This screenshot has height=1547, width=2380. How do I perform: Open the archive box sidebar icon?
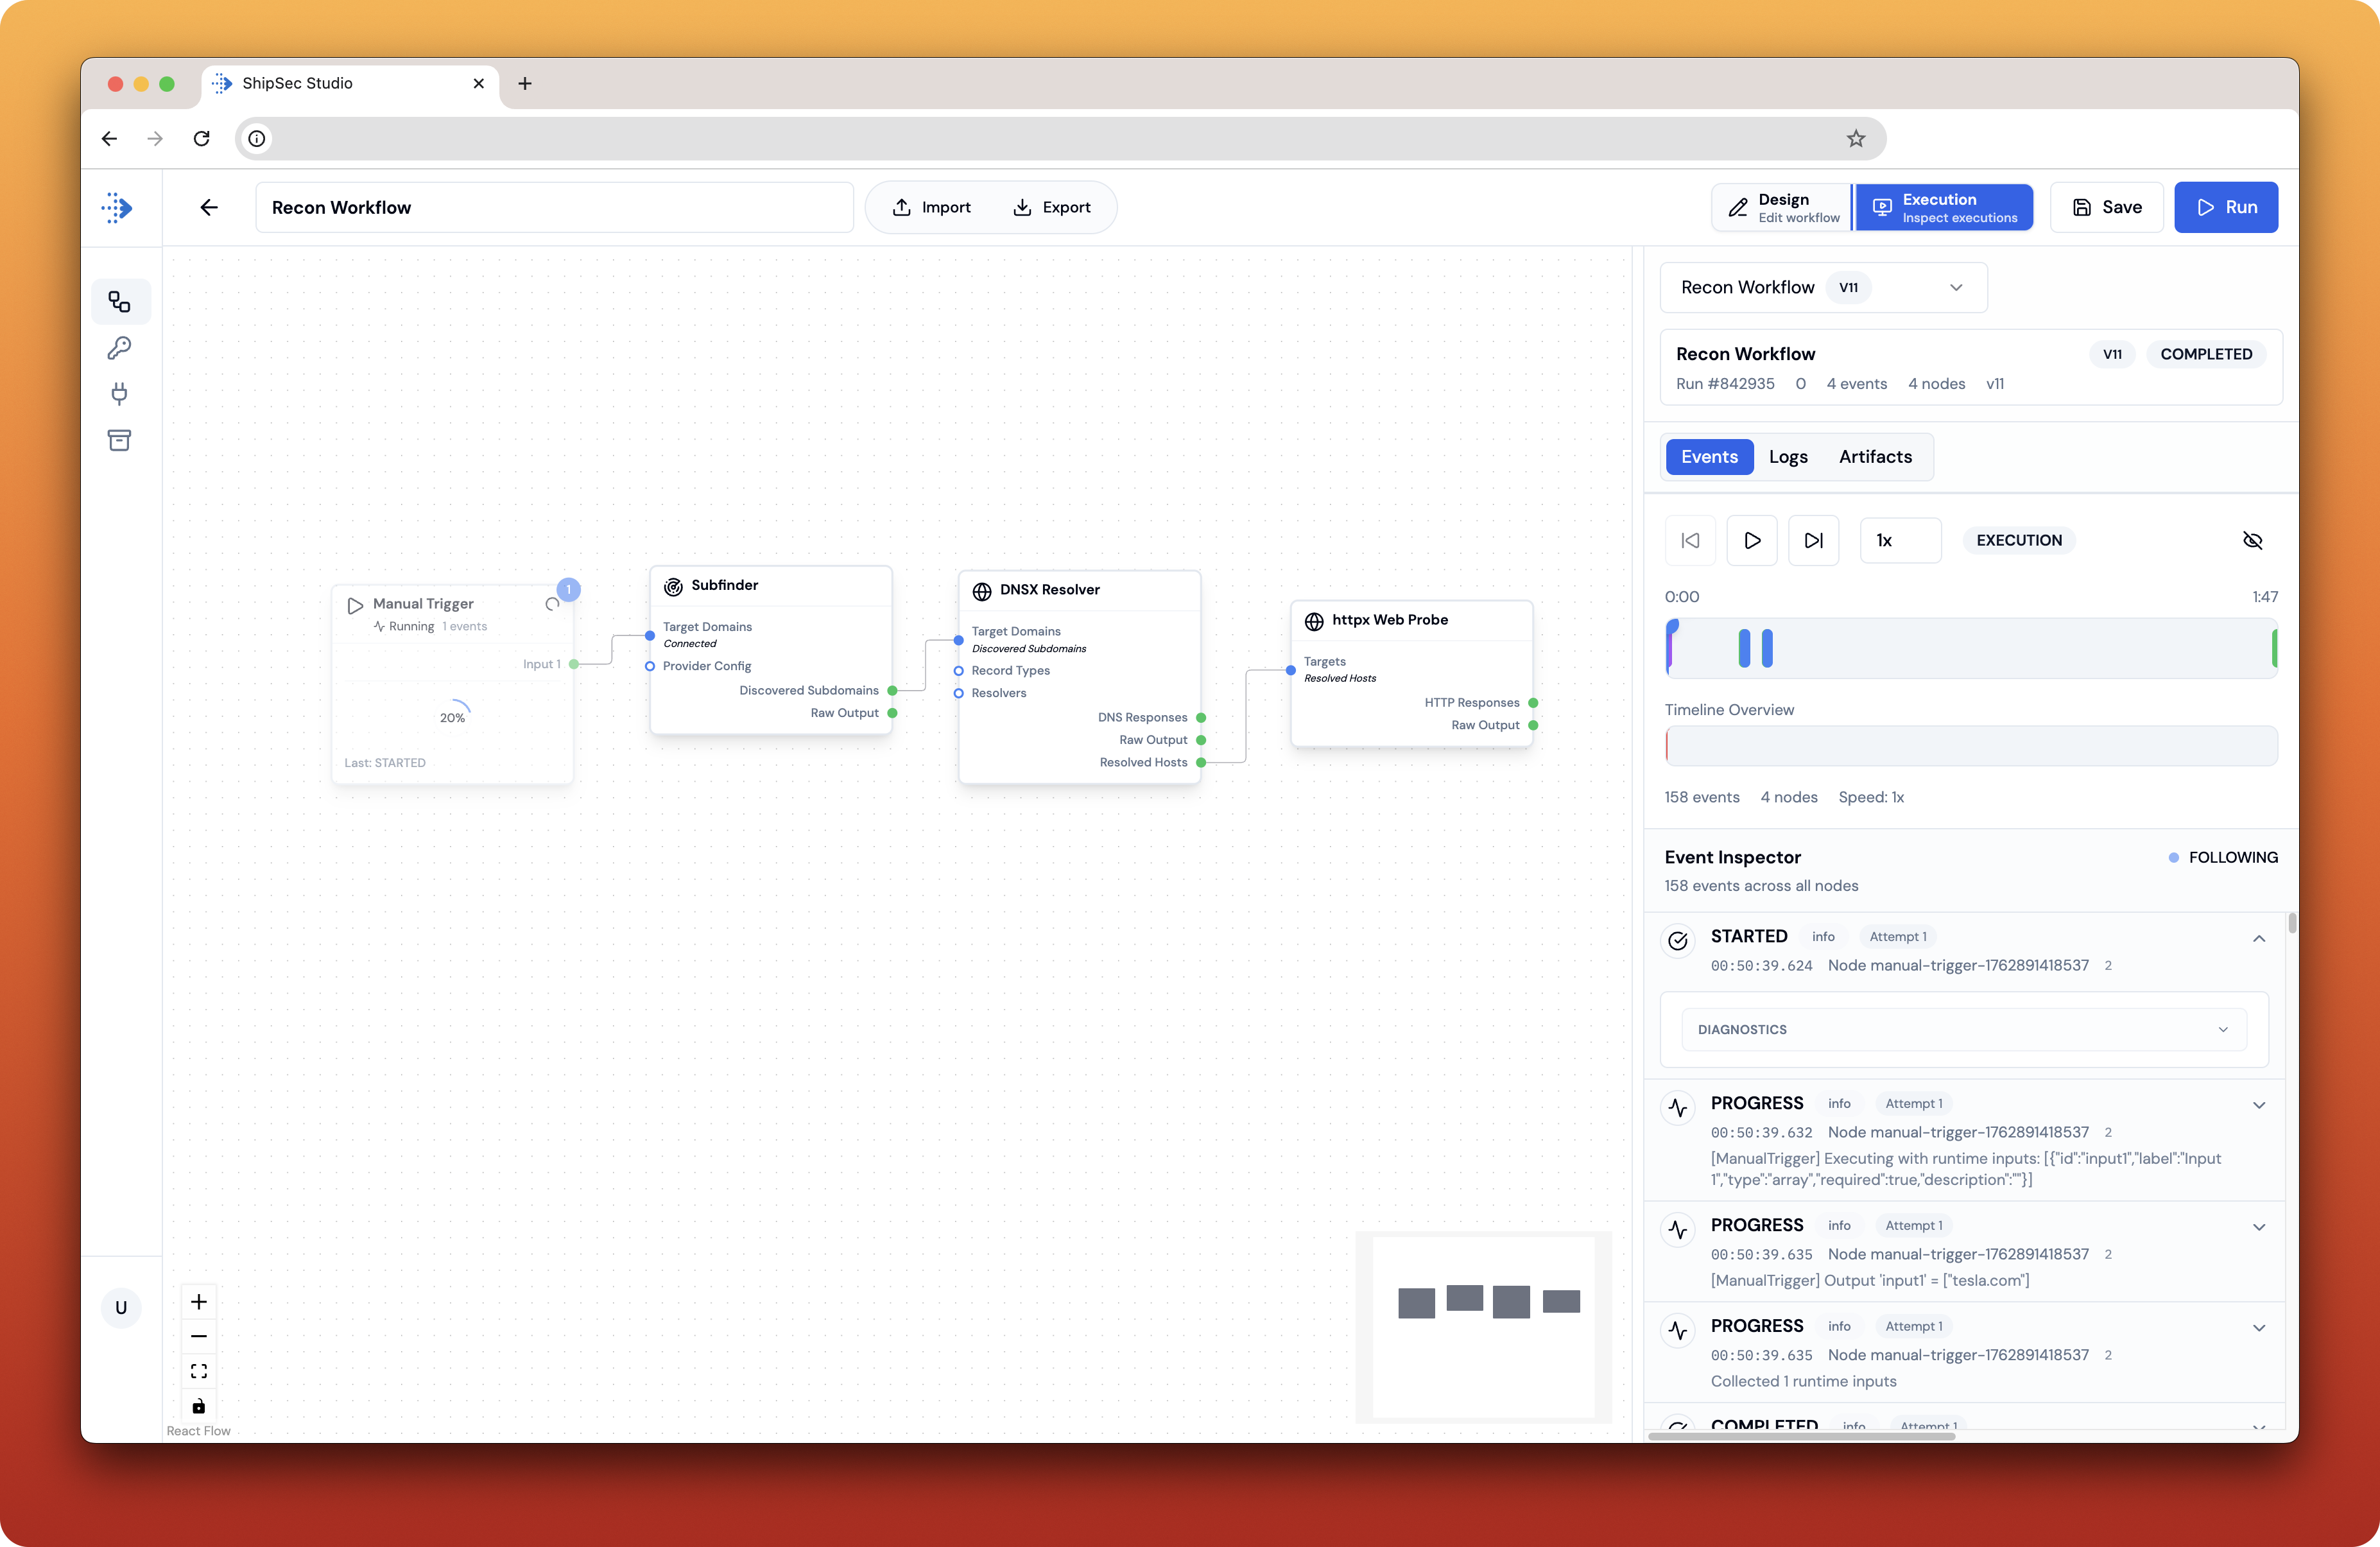pos(119,440)
